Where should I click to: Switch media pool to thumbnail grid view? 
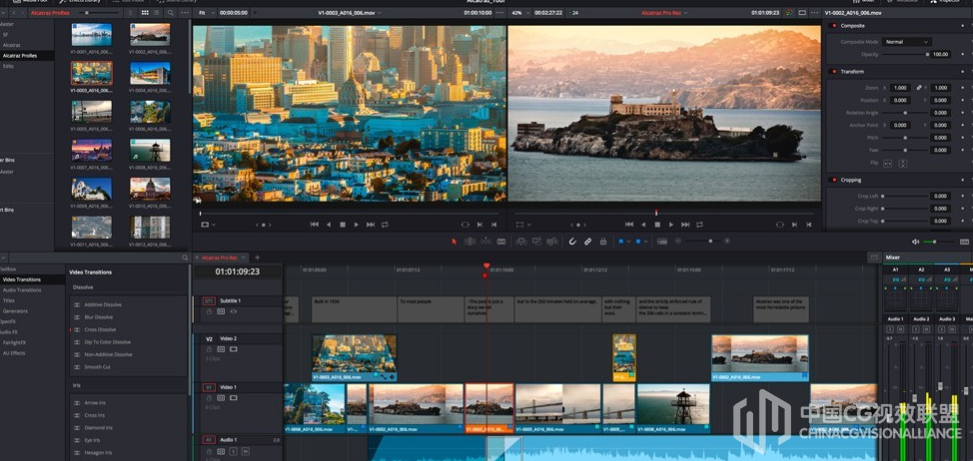[145, 12]
